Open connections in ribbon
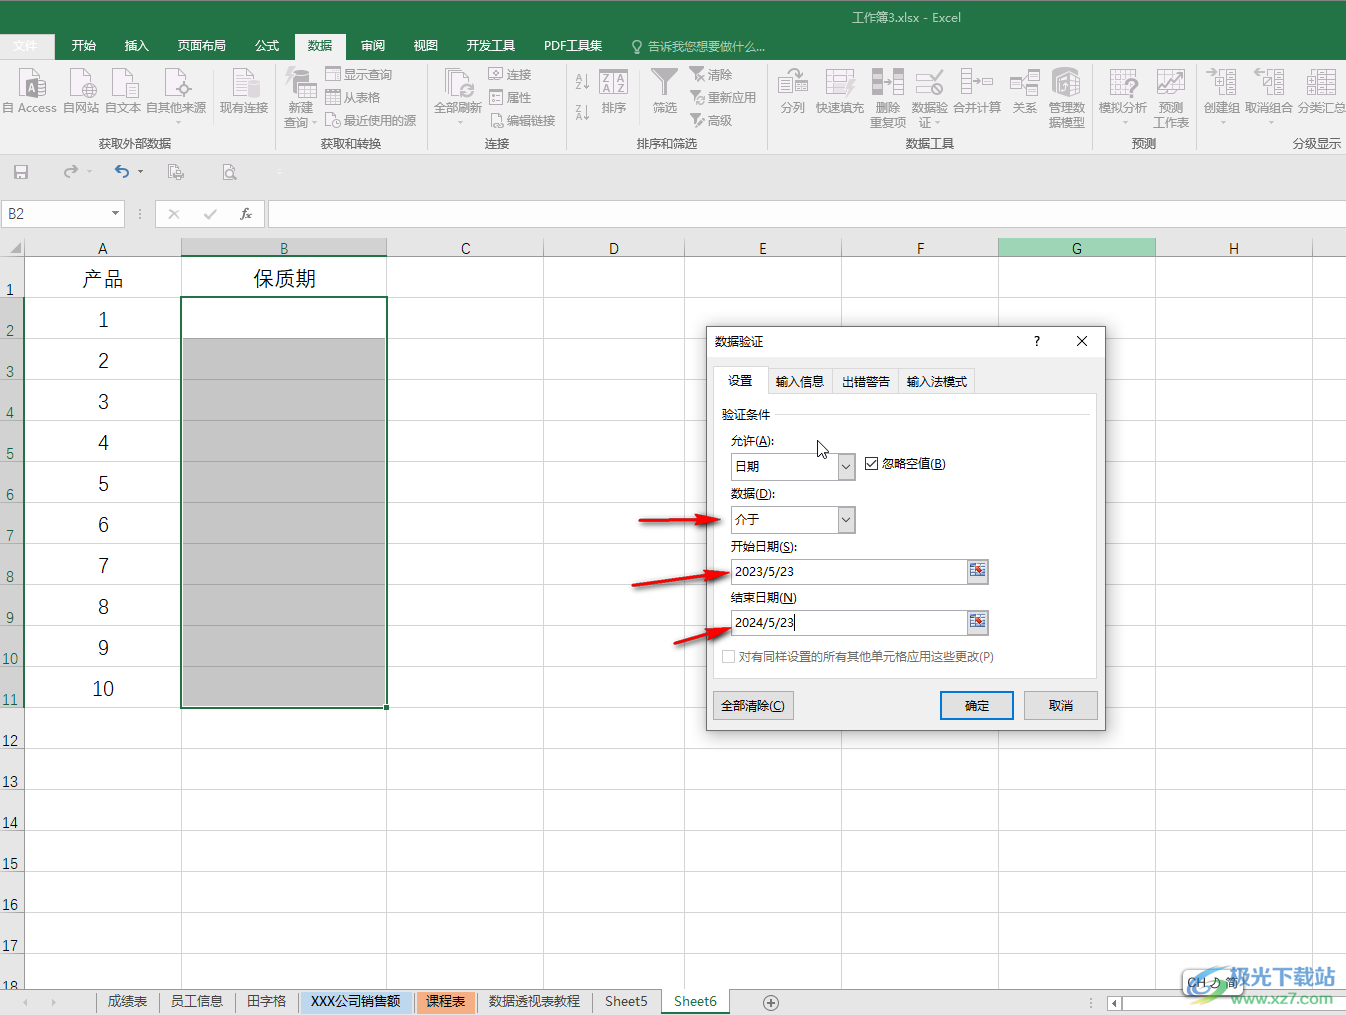 click(x=510, y=74)
